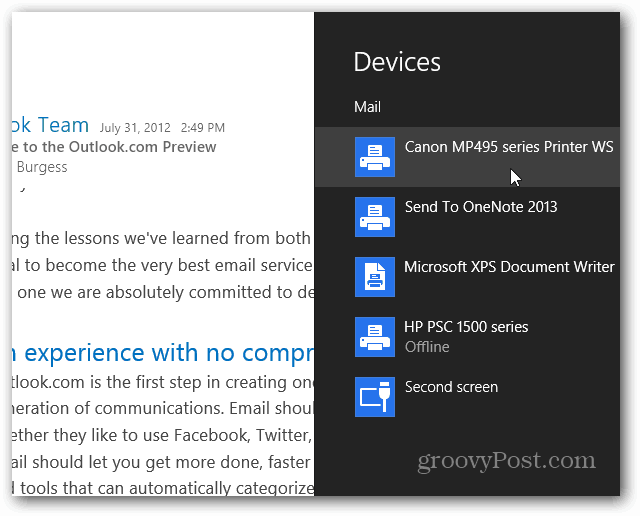Click the Offline status under HP PSC

(427, 347)
